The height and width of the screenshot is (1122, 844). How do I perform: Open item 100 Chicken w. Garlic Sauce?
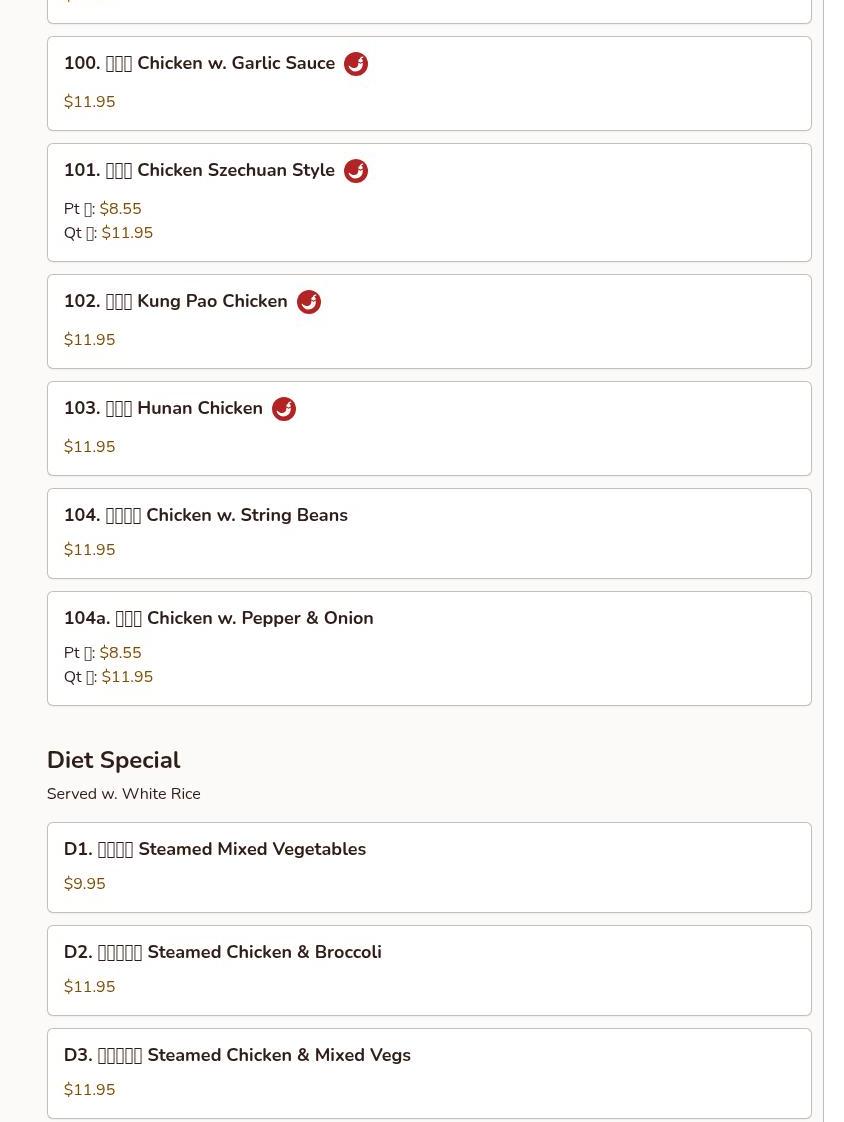point(430,84)
